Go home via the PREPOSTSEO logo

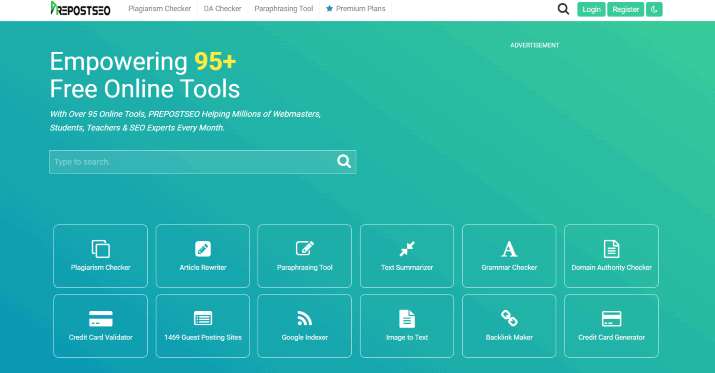80,9
